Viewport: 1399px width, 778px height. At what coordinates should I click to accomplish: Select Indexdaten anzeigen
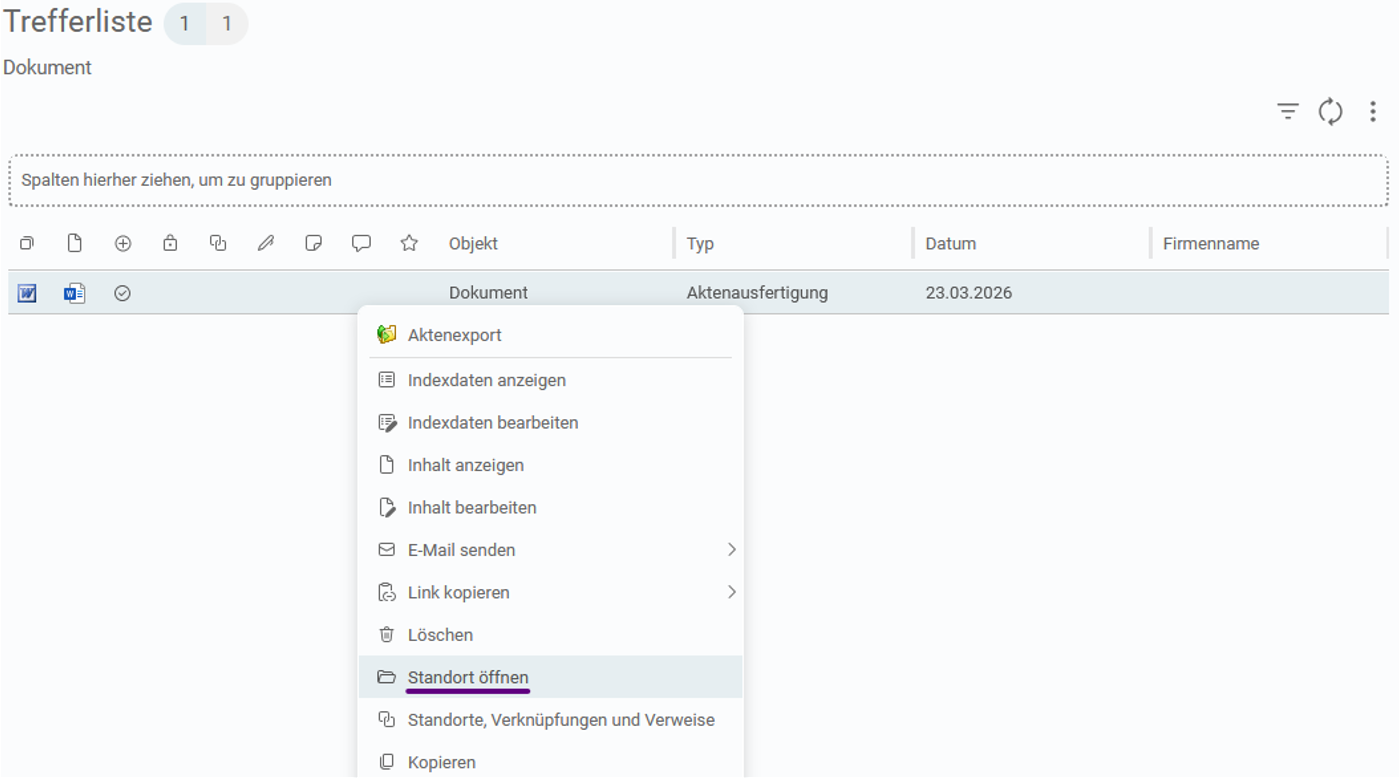(x=551, y=380)
